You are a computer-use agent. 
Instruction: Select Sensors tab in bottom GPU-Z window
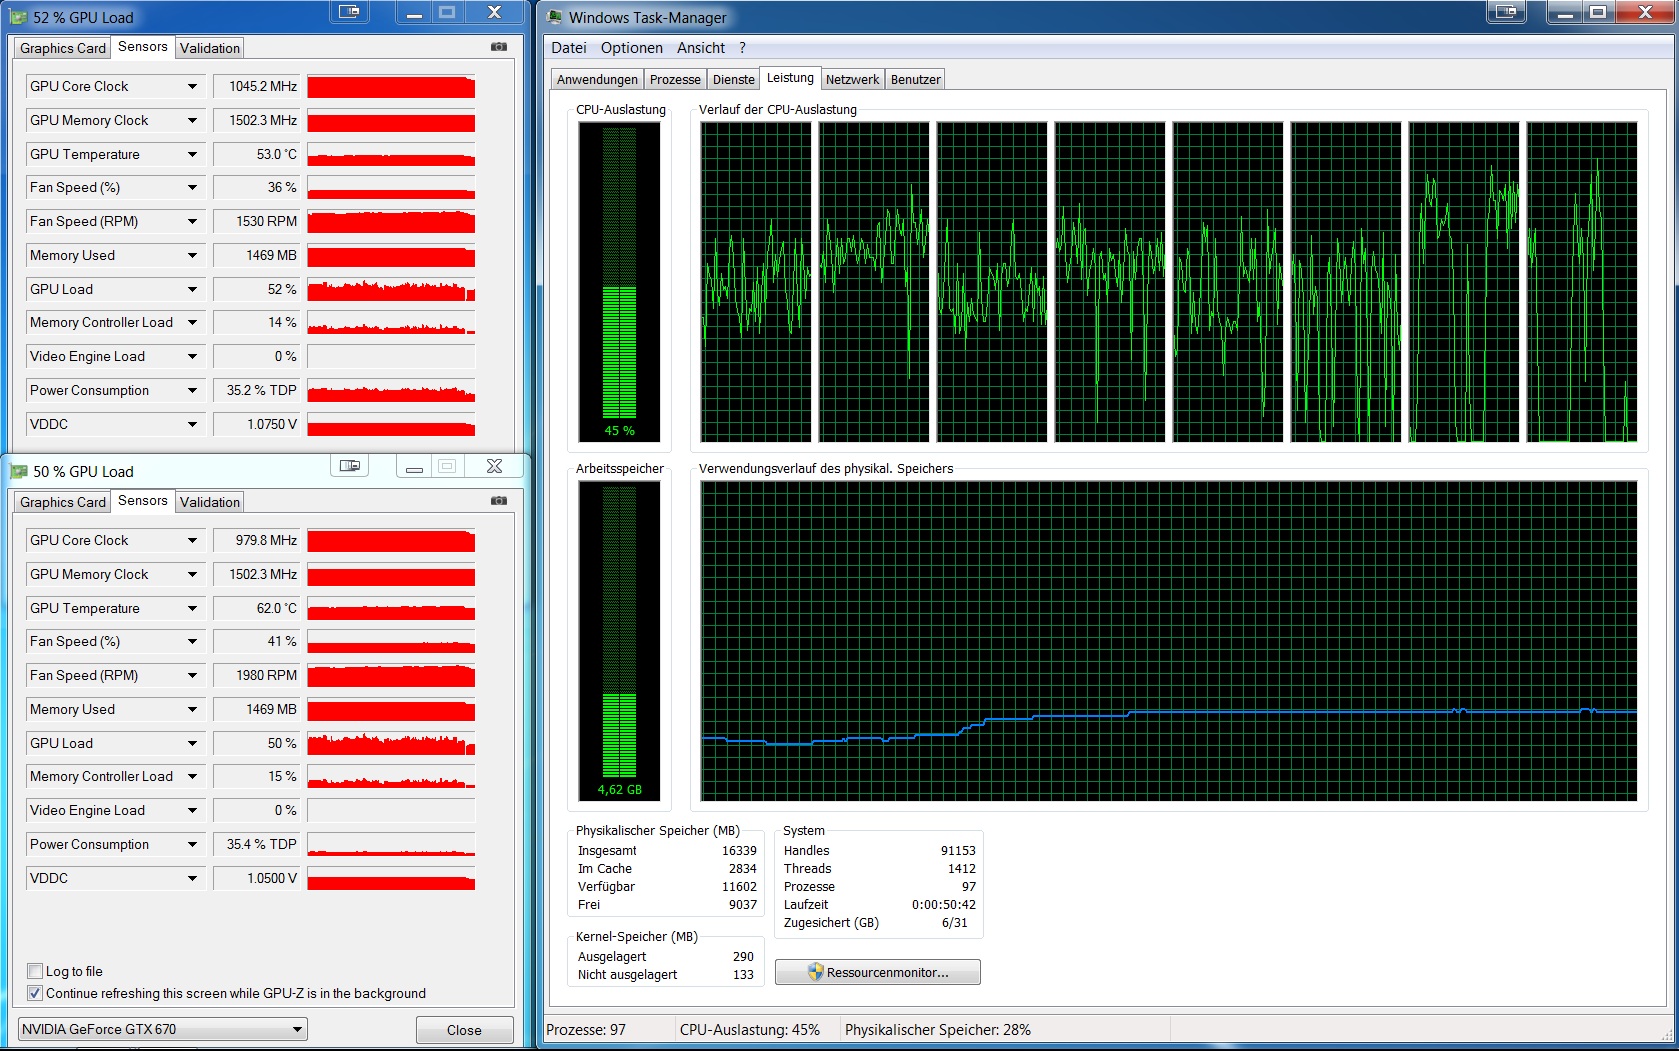[143, 500]
